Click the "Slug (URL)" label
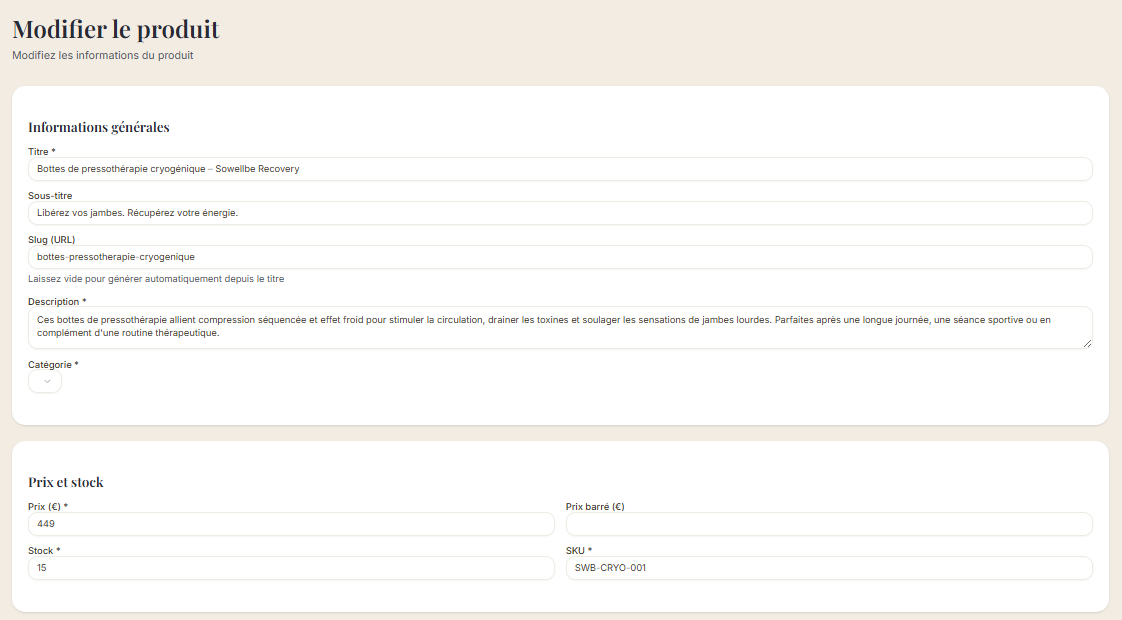This screenshot has height=620, width=1122. click(51, 240)
